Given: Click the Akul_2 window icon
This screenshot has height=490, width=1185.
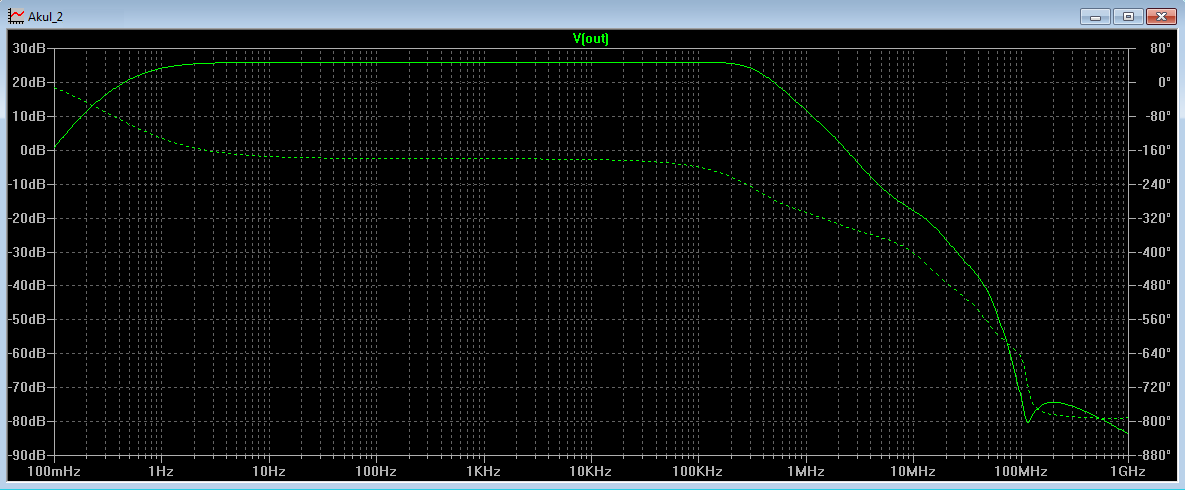Looking at the screenshot, I should [14, 15].
